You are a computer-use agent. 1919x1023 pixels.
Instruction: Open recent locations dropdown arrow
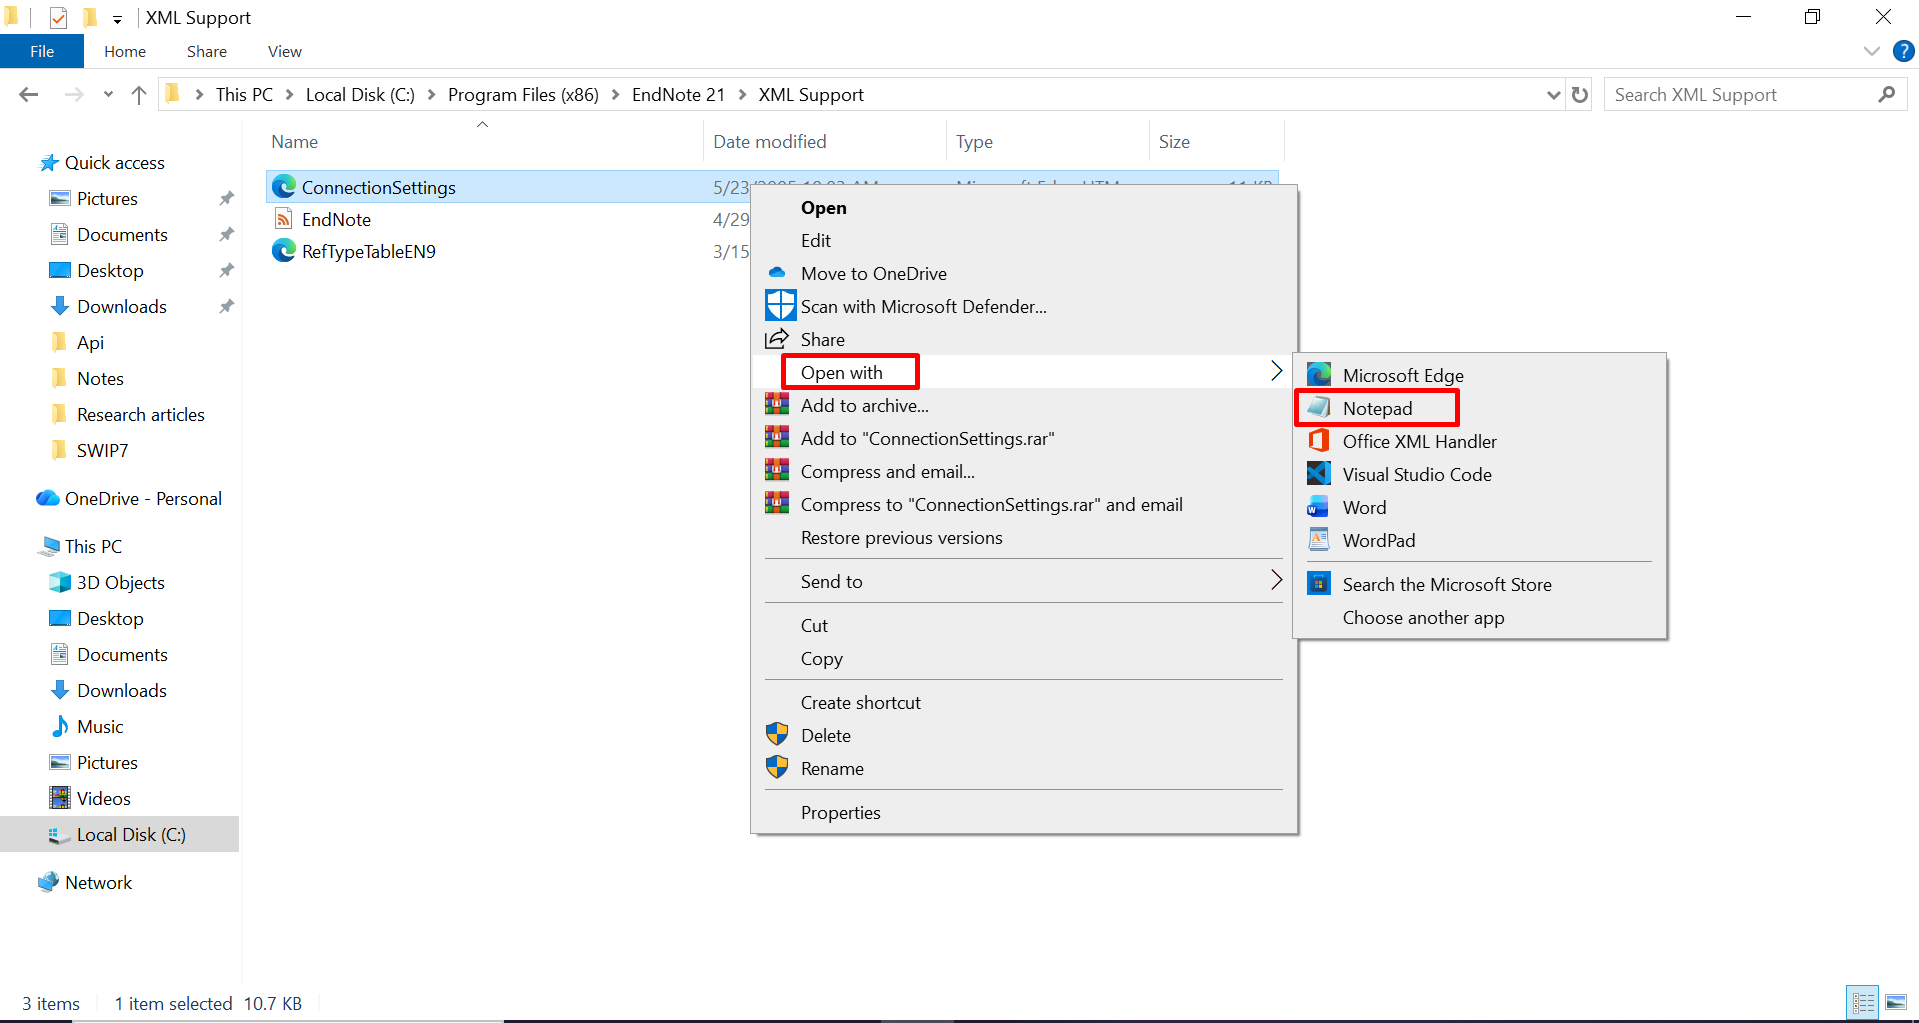108,95
